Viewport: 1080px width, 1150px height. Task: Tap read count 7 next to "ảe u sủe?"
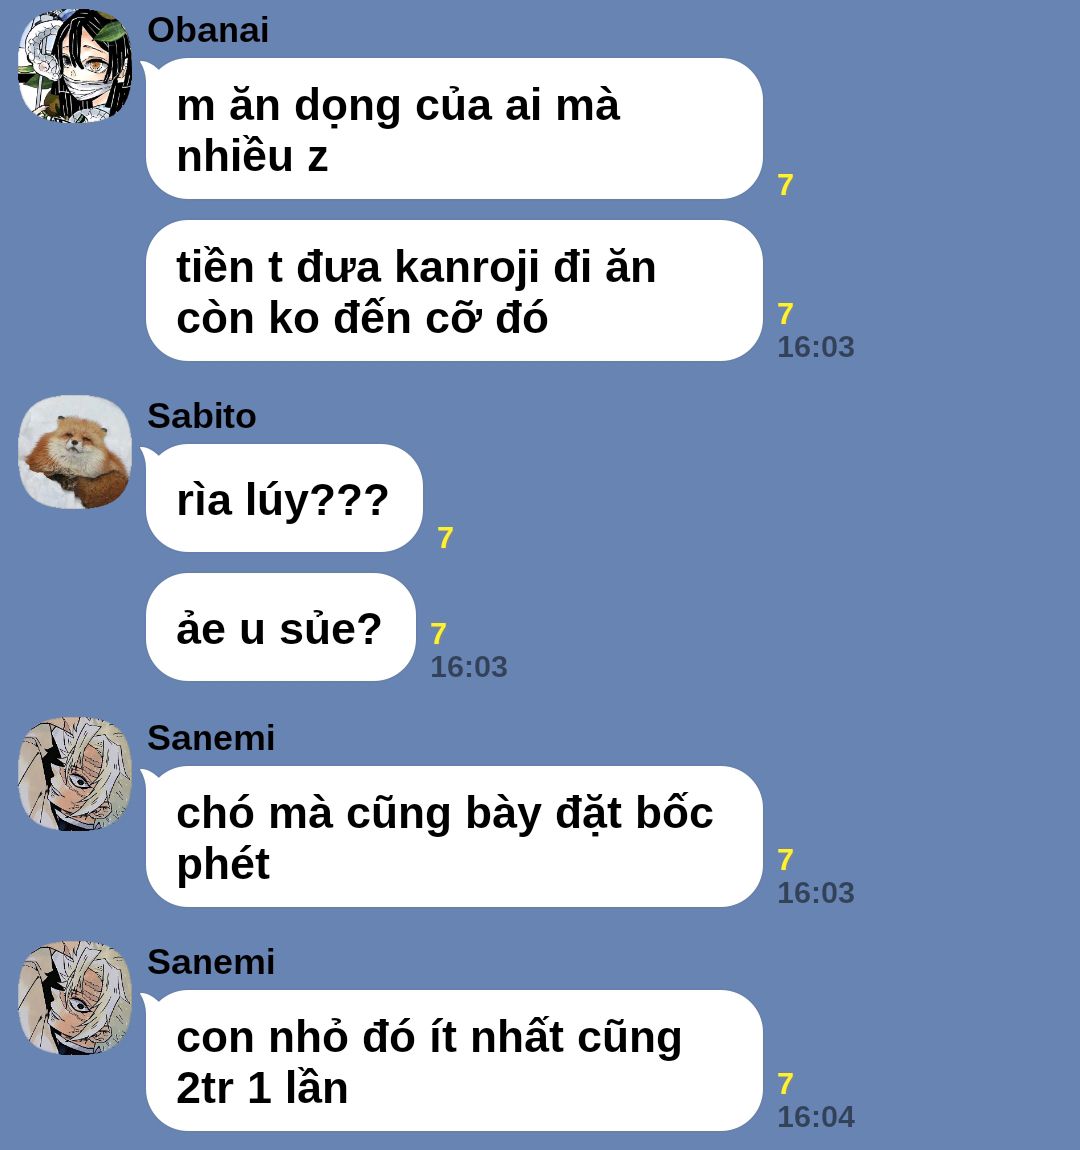pyautogui.click(x=438, y=634)
